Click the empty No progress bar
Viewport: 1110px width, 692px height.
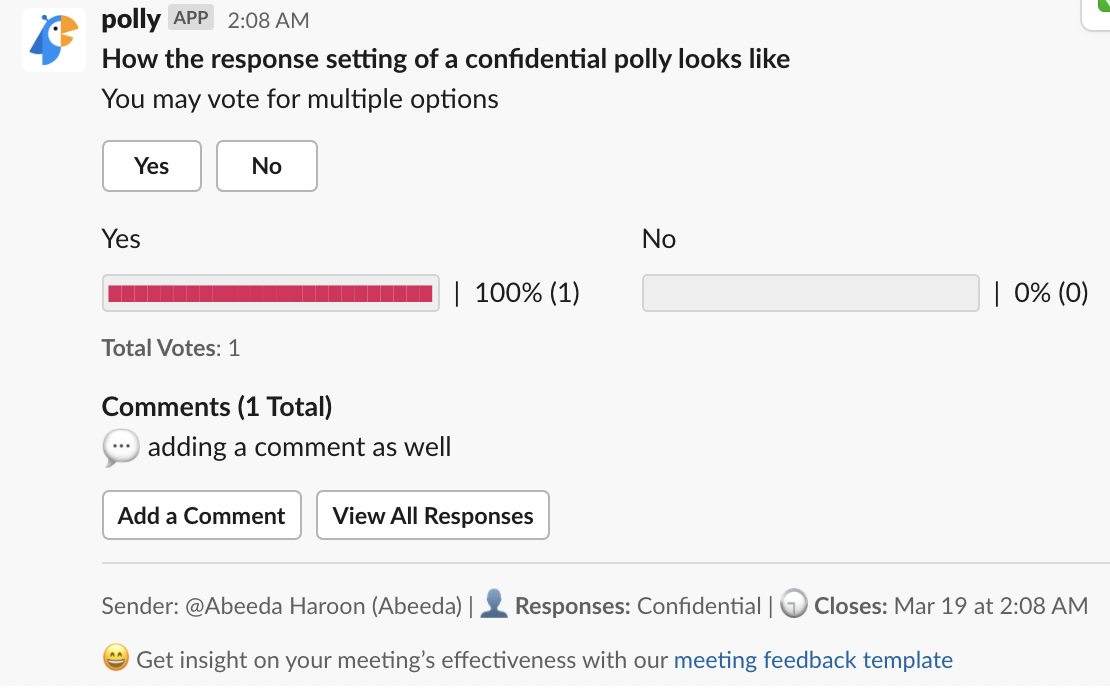tap(810, 293)
